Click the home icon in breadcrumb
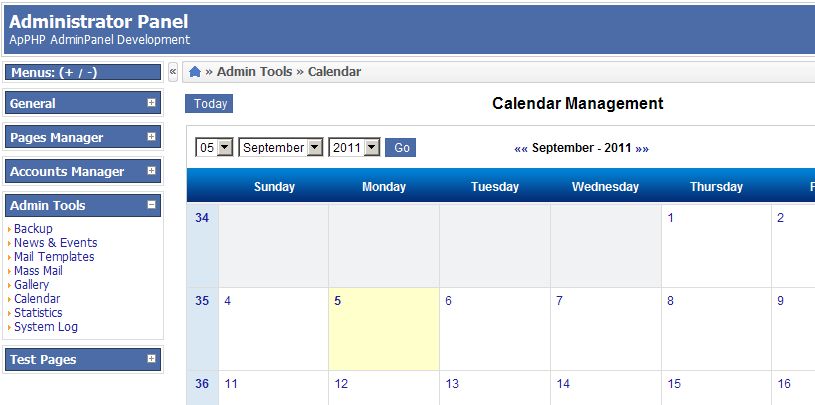 pyautogui.click(x=195, y=72)
